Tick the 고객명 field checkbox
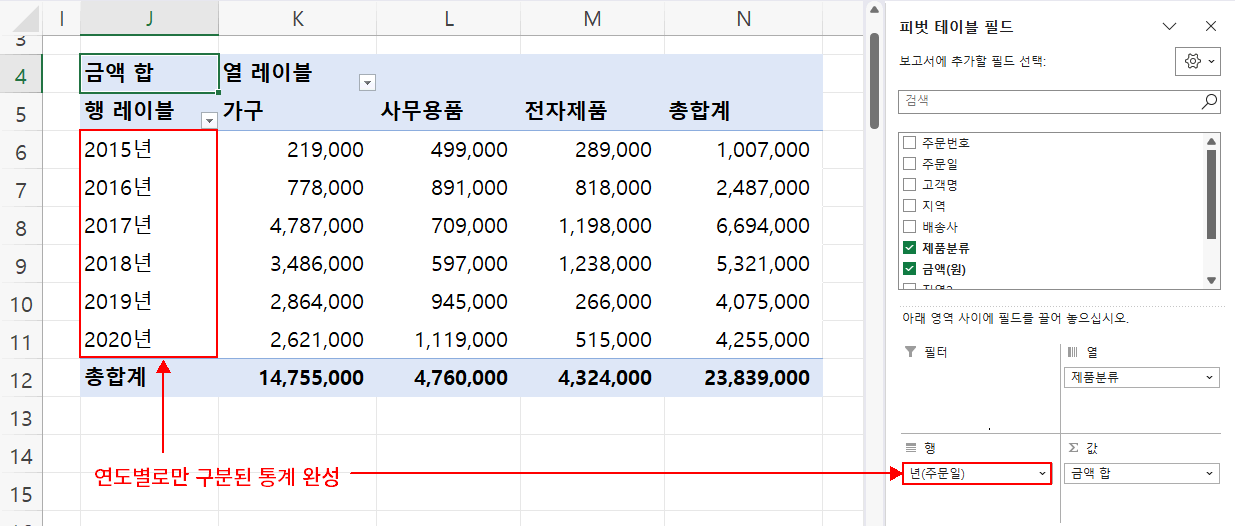This screenshot has width=1235, height=526. 910,185
